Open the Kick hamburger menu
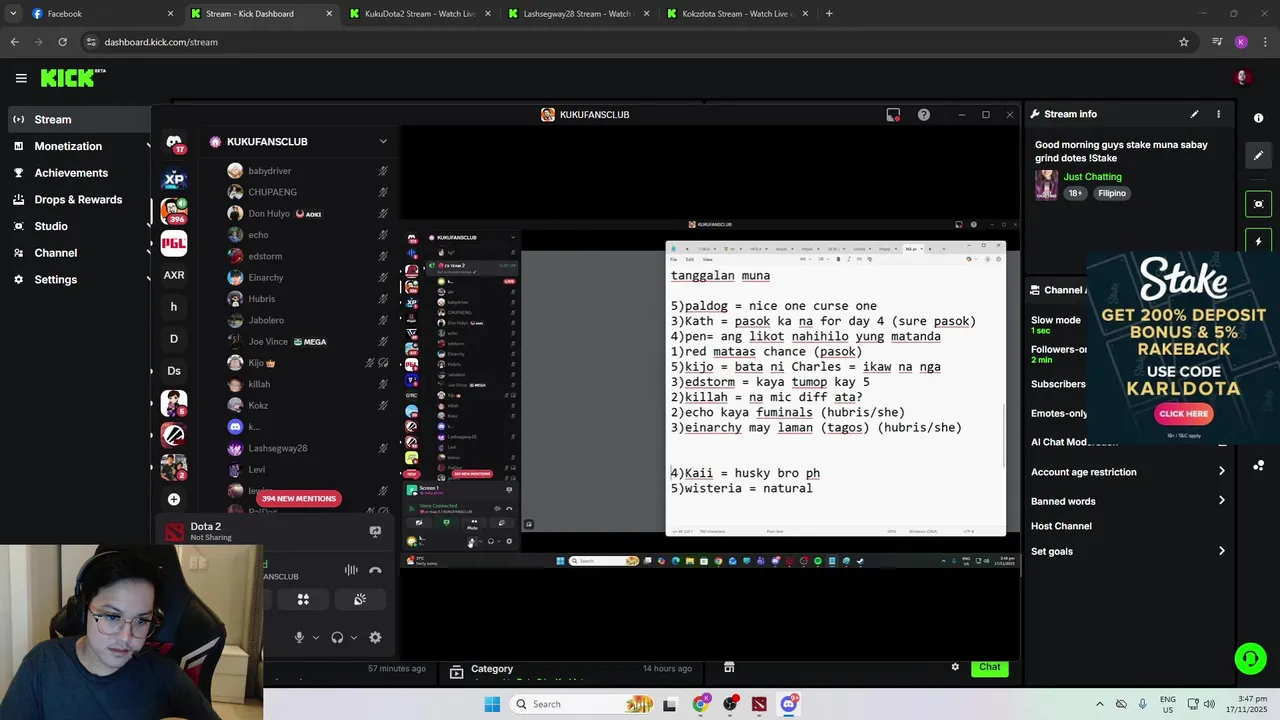Screen dimensions: 1280x720 (21, 78)
